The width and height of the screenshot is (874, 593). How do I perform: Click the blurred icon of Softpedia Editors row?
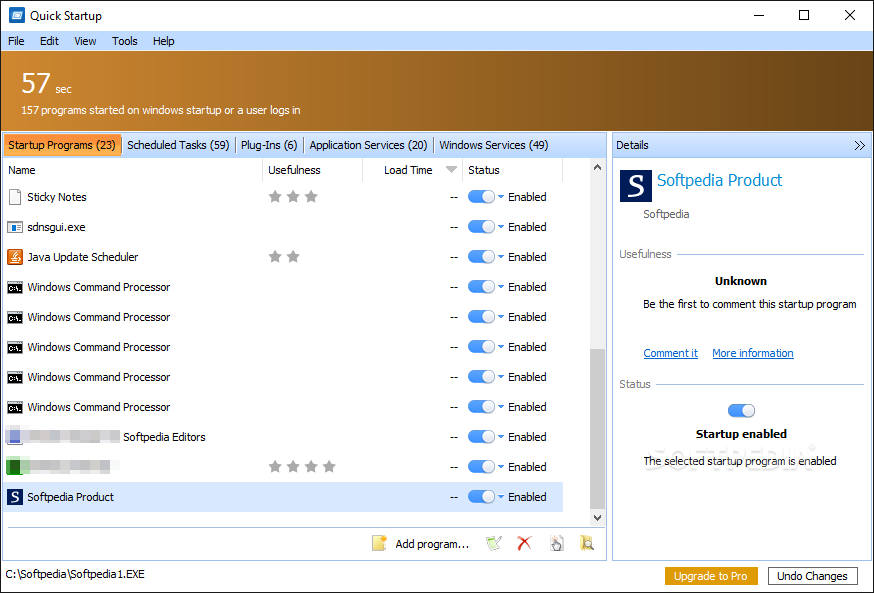click(15, 436)
